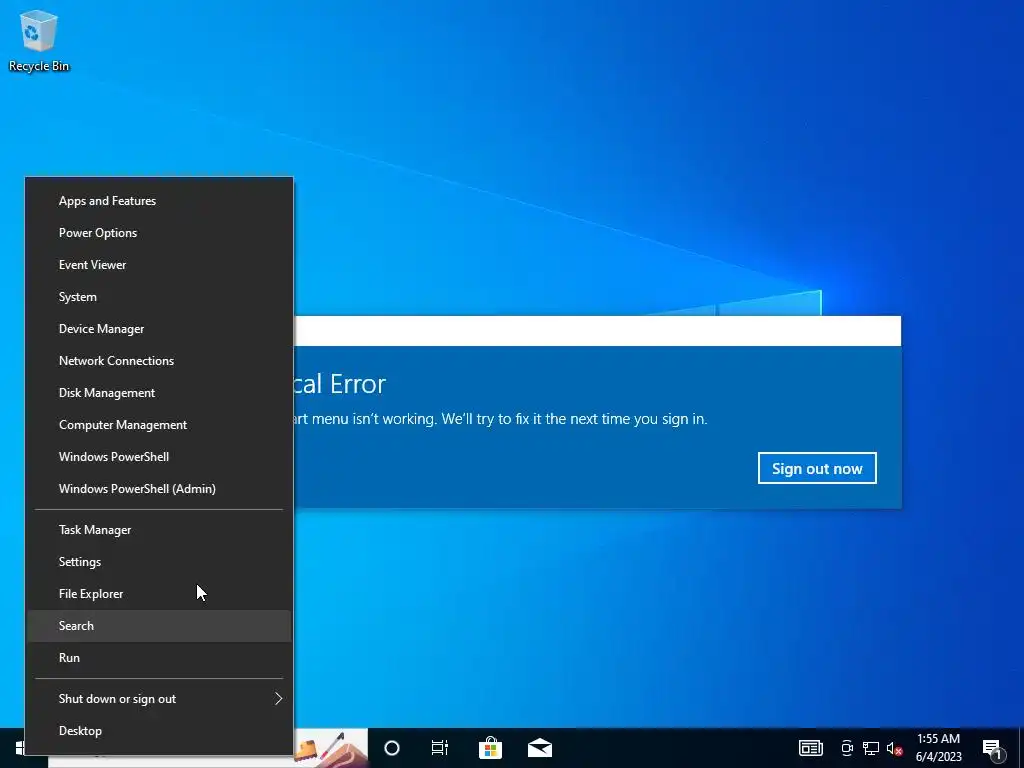Select the System menu entry
Image resolution: width=1024 pixels, height=768 pixels.
point(159,297)
